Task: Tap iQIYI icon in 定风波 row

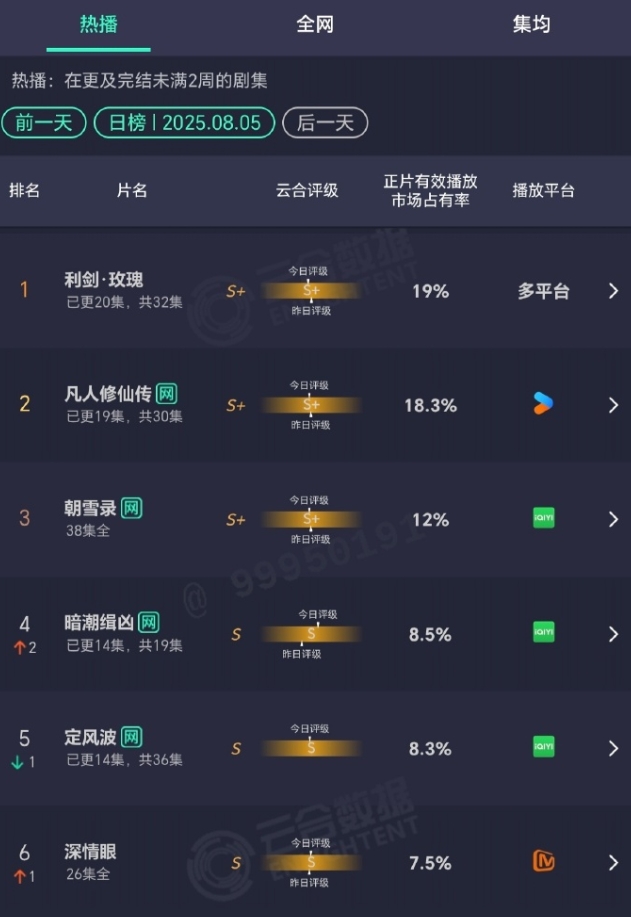Action: pyautogui.click(x=543, y=748)
